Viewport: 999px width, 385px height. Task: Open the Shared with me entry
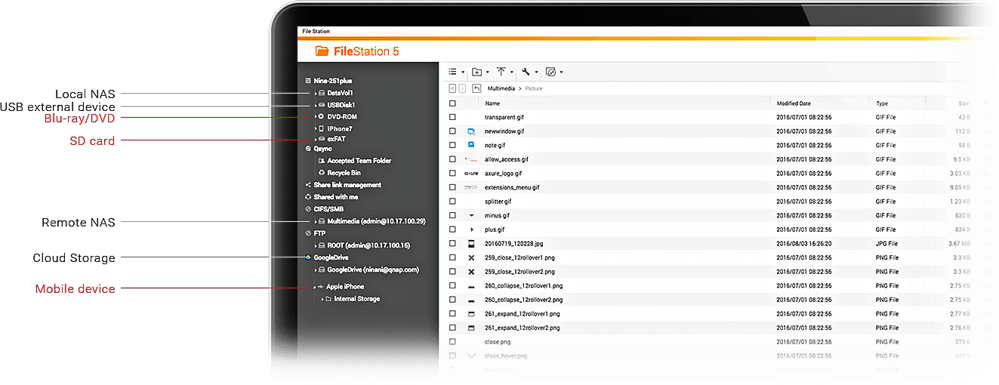(336, 197)
